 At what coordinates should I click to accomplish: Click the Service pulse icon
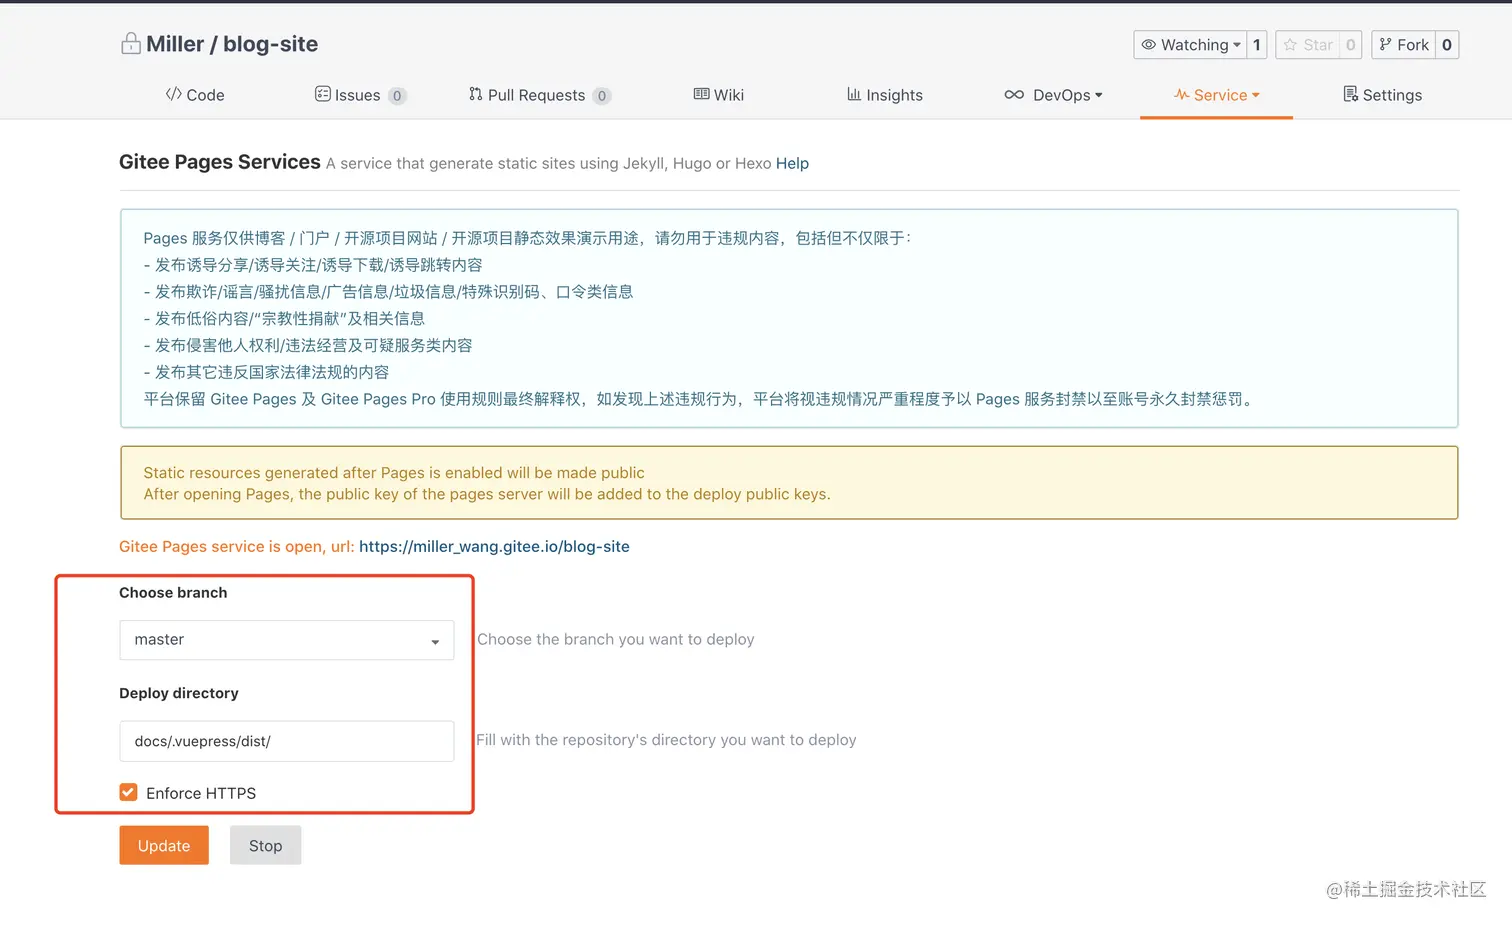[x=1182, y=94]
